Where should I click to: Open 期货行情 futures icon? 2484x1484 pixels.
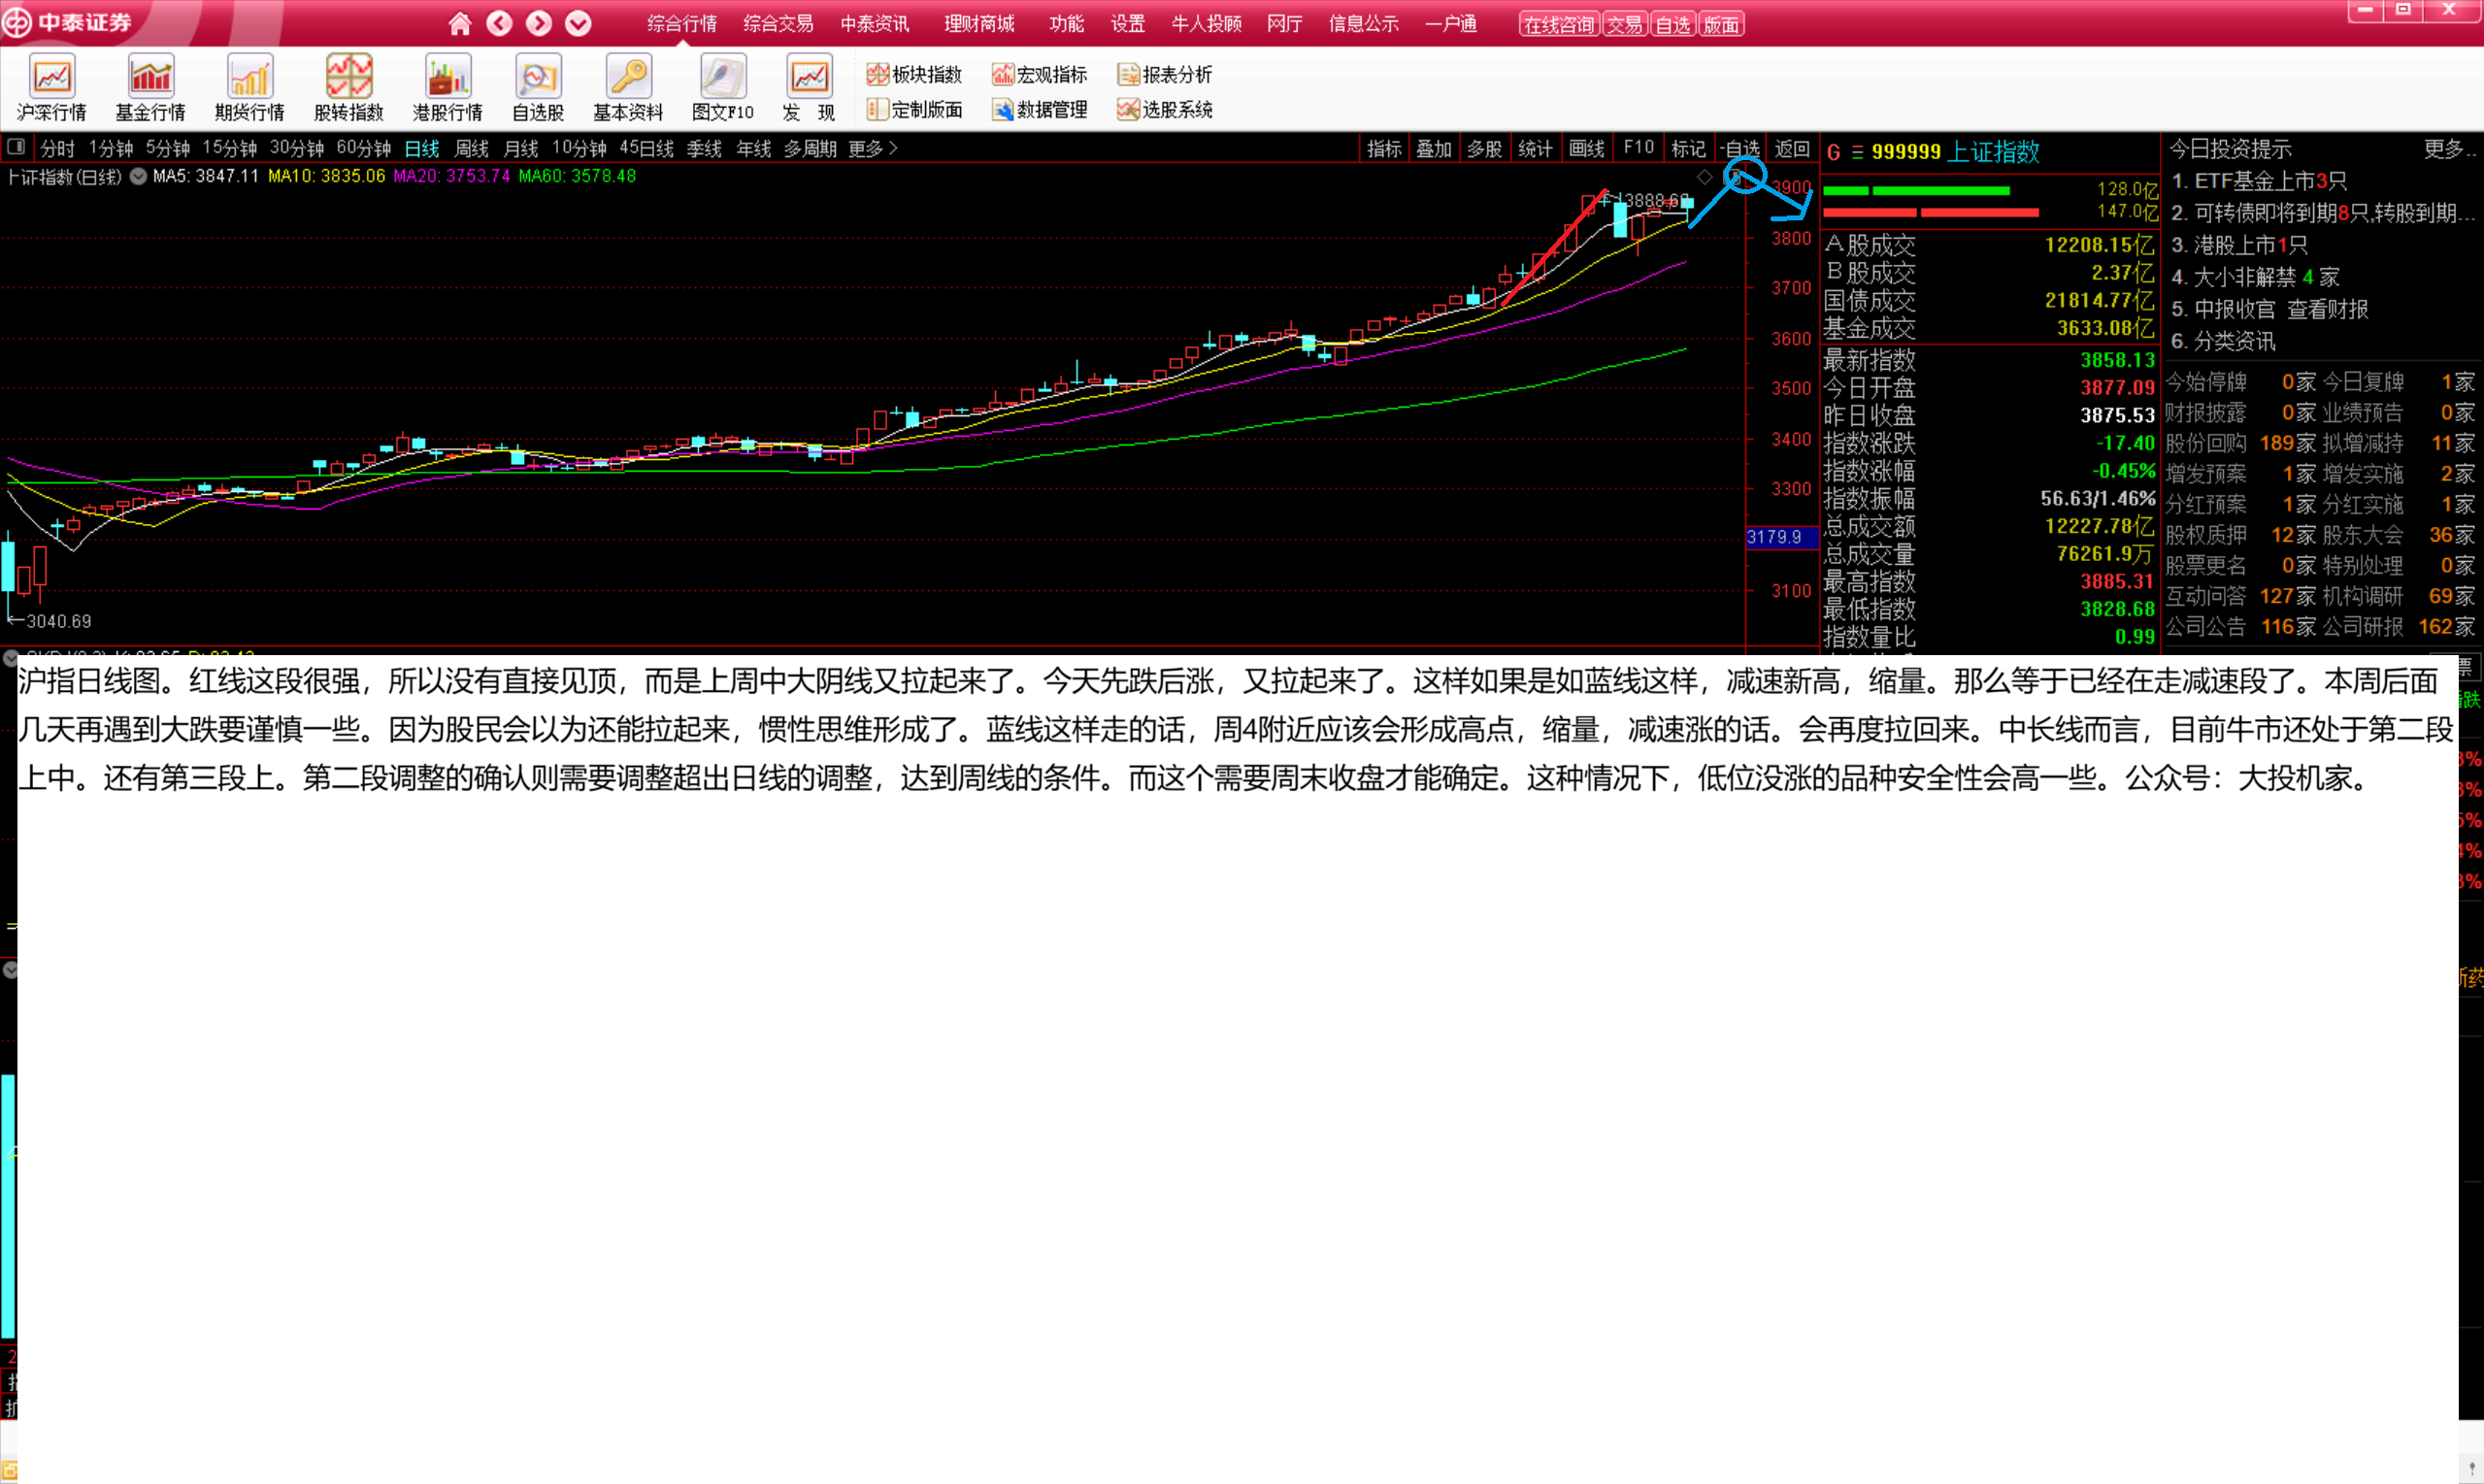pos(250,88)
